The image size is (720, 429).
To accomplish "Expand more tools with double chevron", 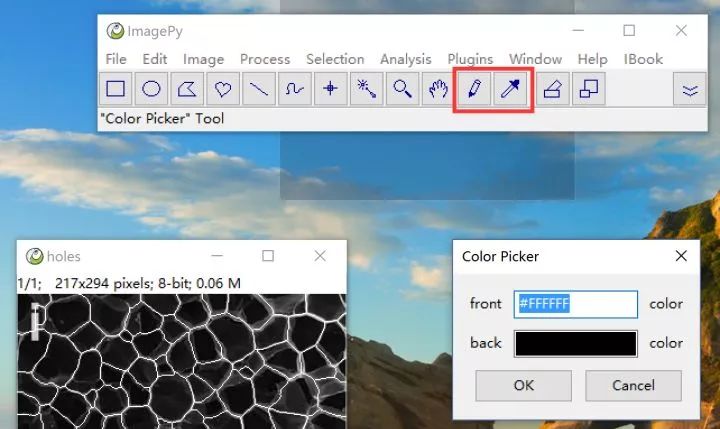I will (690, 89).
